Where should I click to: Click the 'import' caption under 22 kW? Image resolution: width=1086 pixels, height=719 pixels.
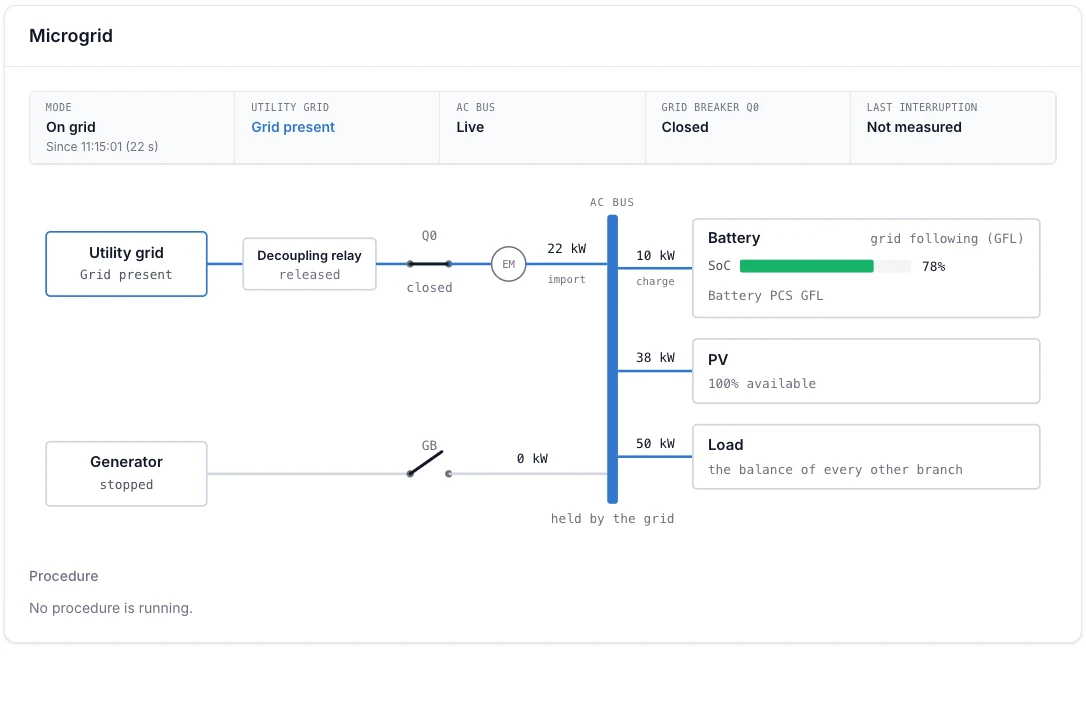[x=567, y=279]
